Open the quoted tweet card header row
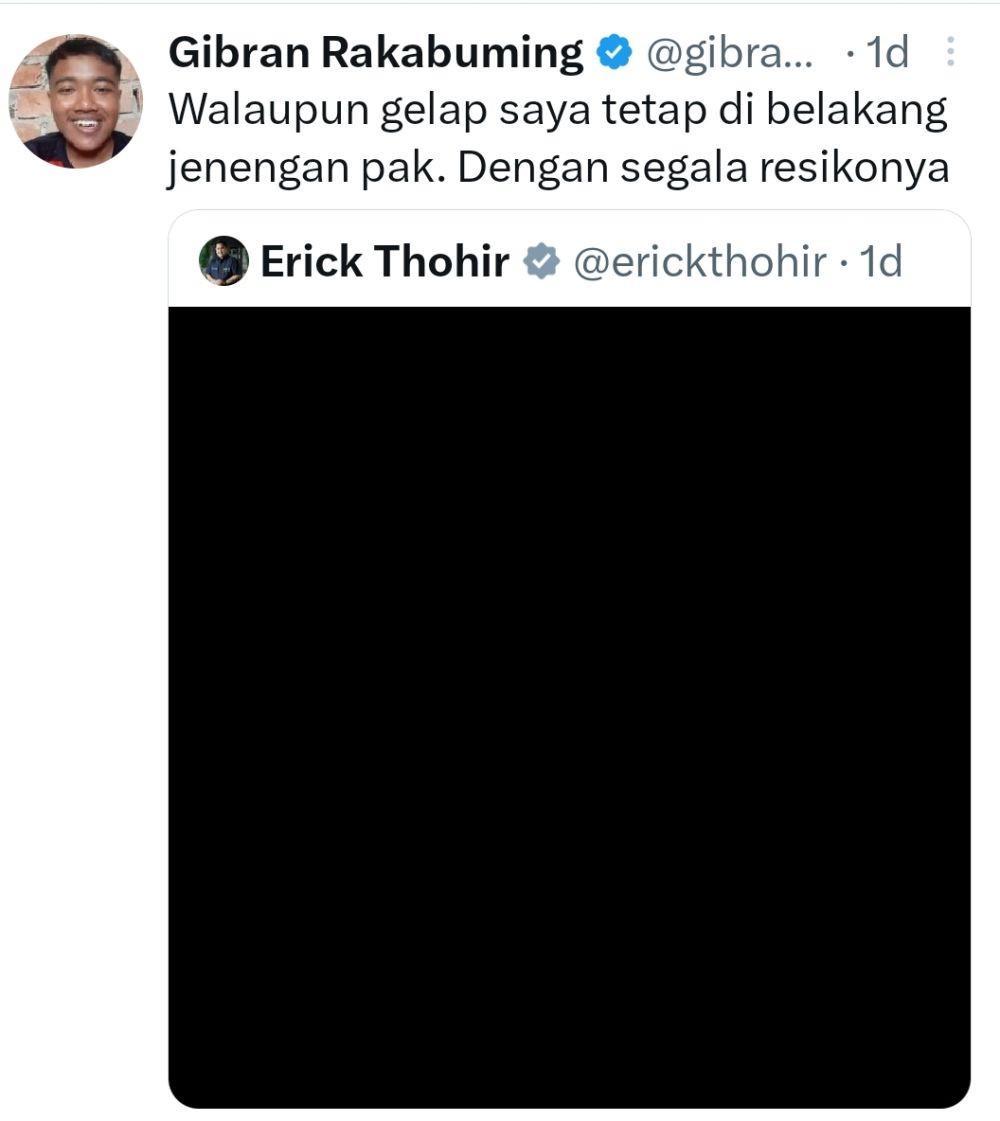 click(569, 260)
